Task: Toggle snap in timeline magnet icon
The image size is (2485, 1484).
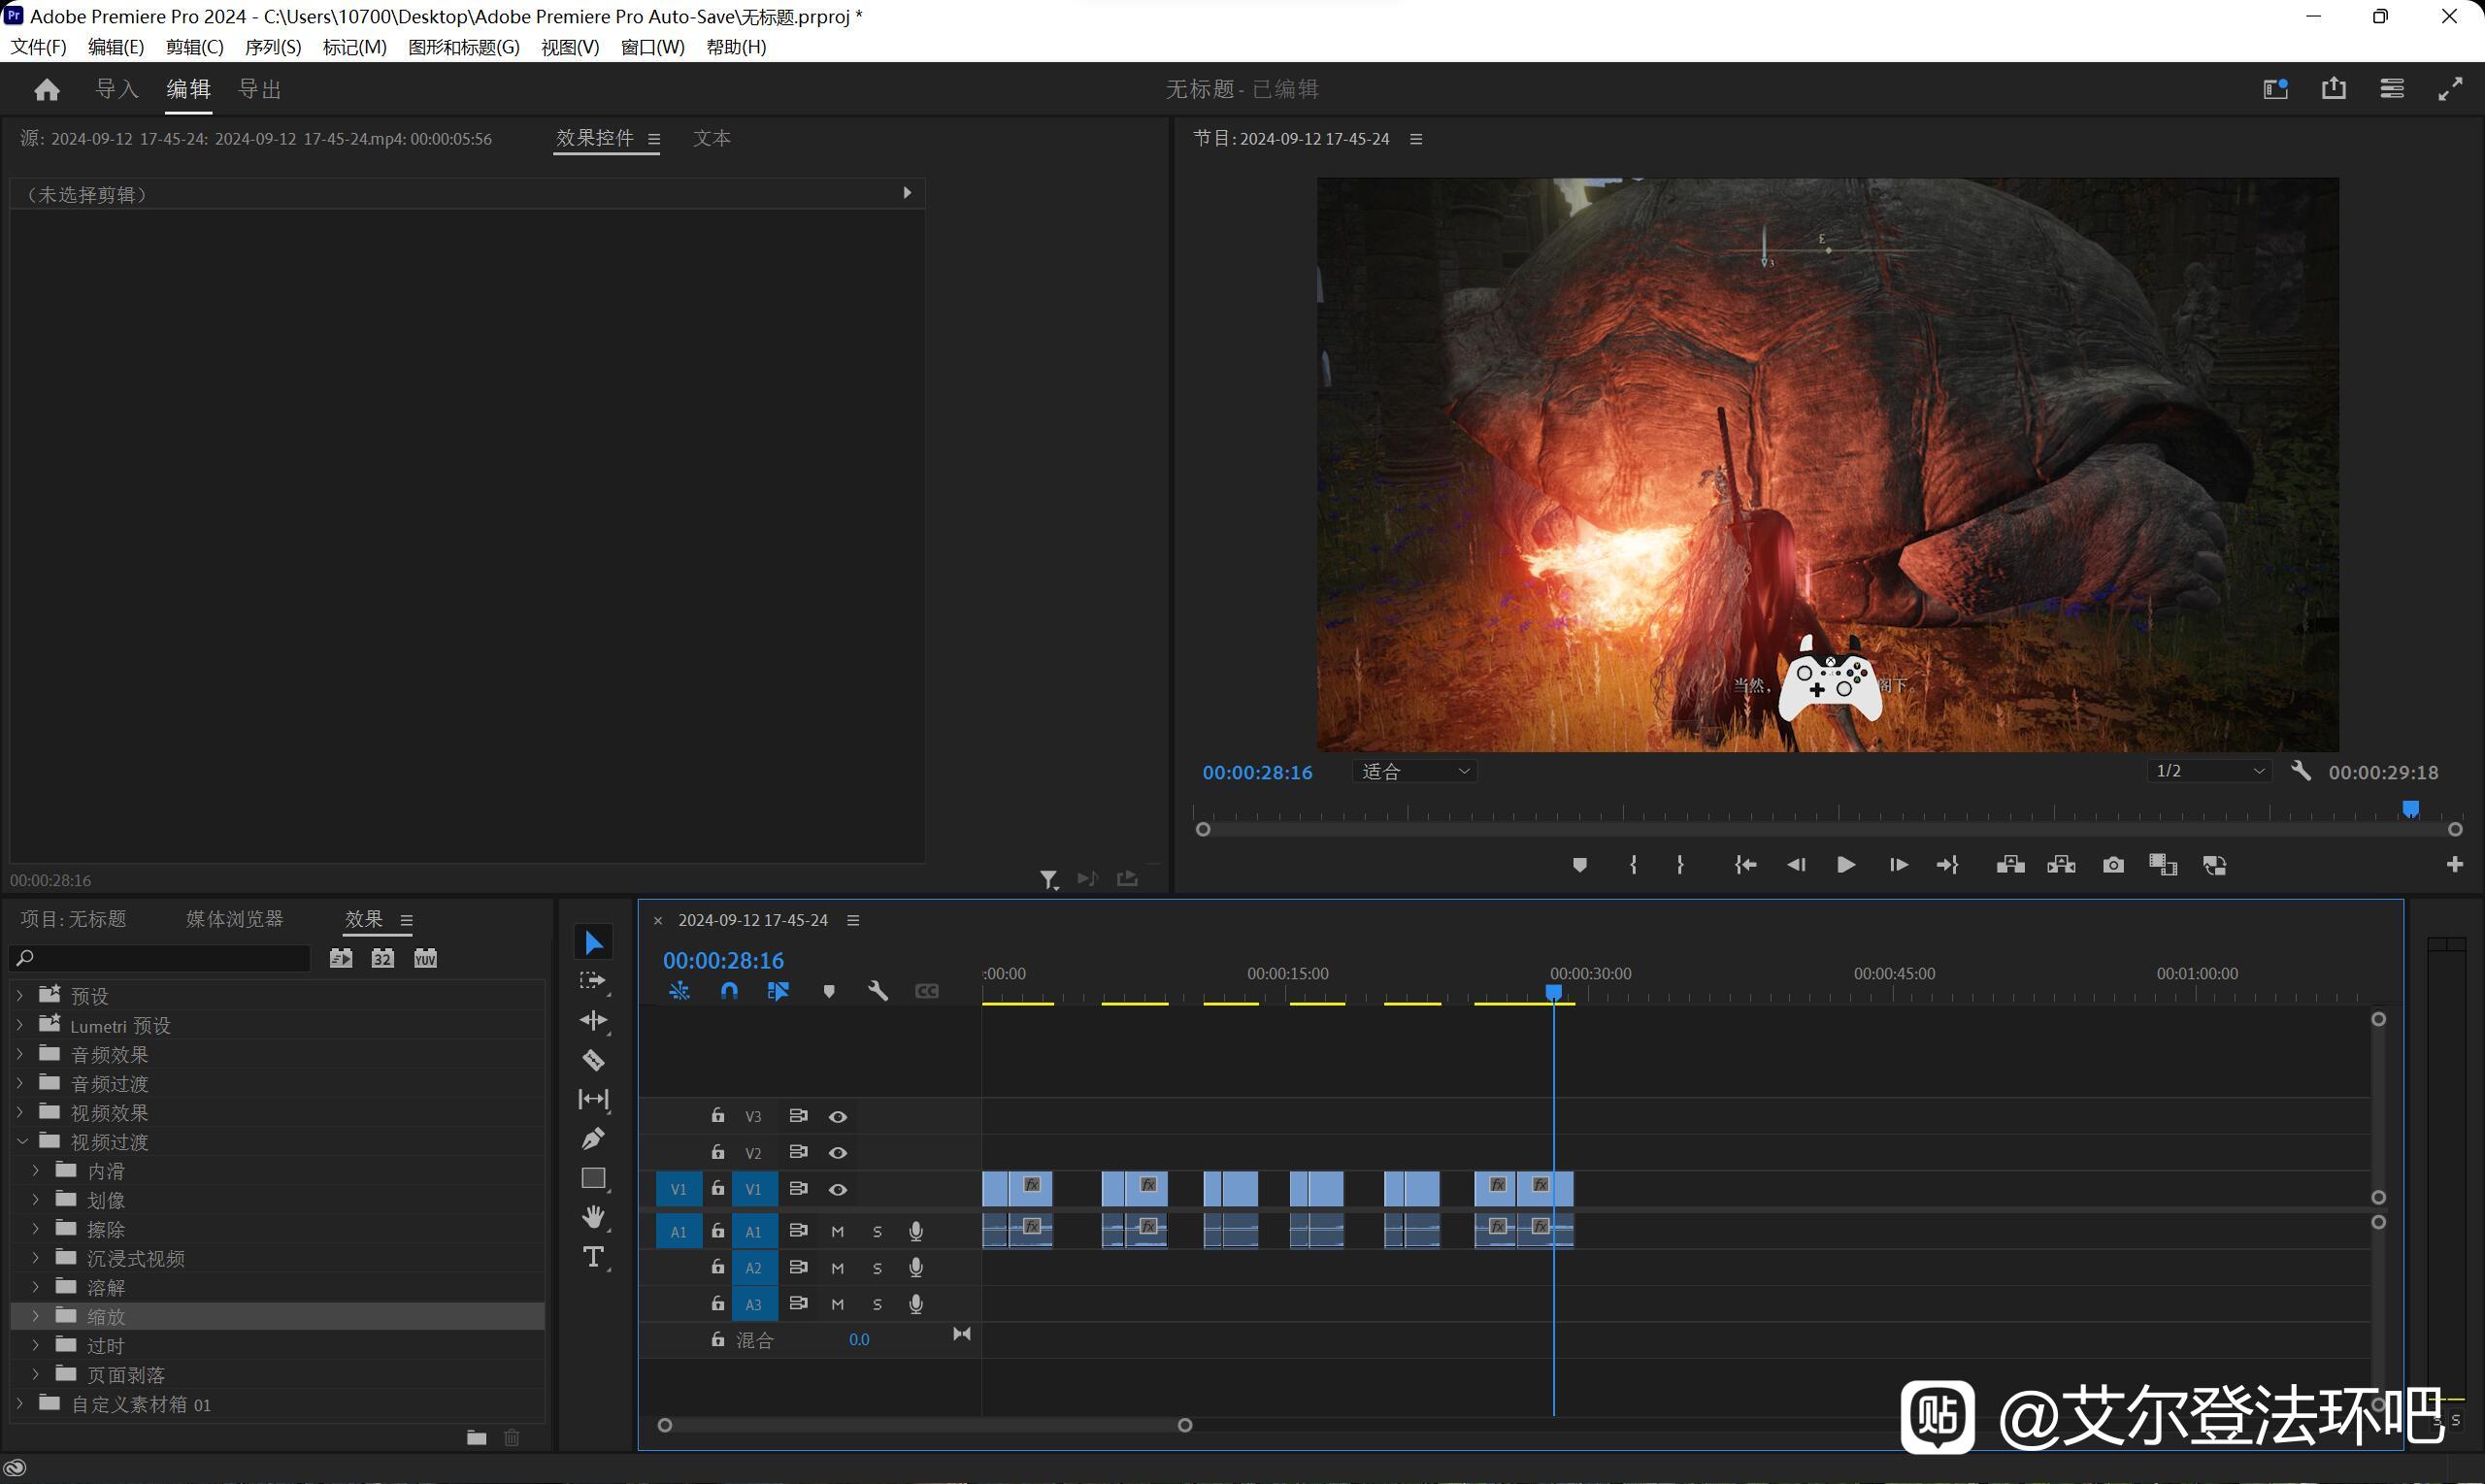Action: click(x=729, y=991)
